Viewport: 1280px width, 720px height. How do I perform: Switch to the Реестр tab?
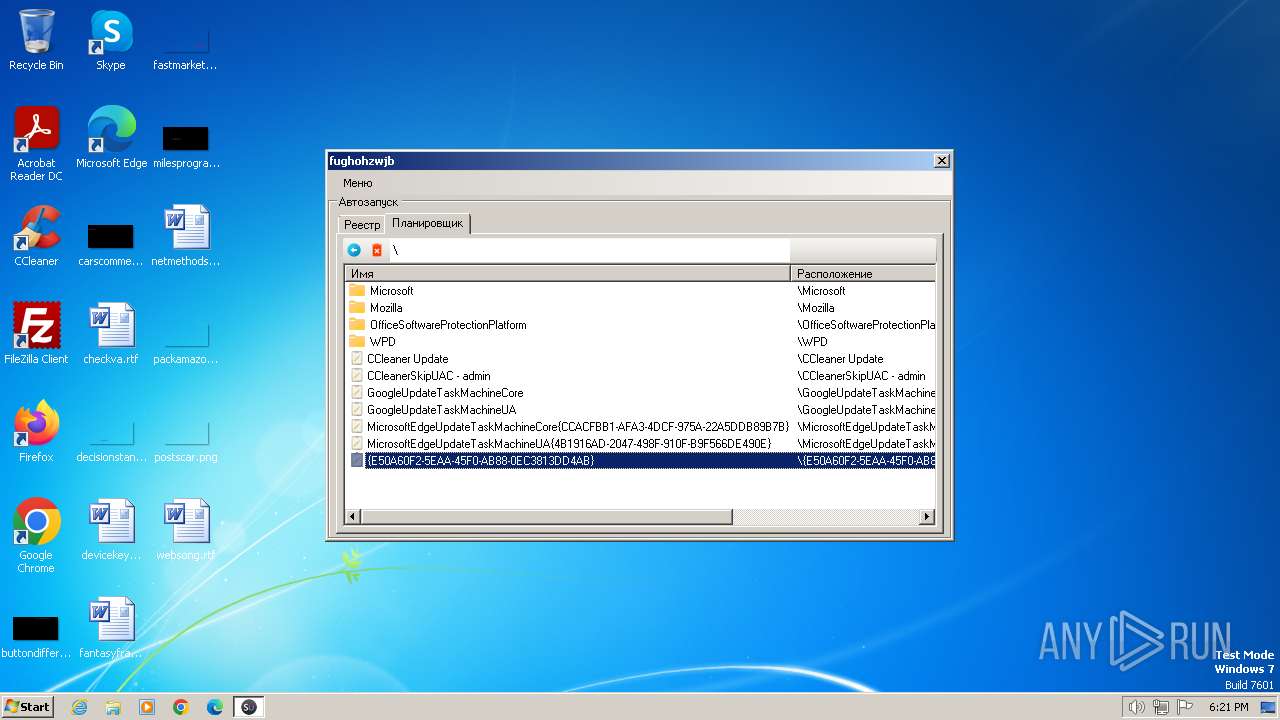362,225
